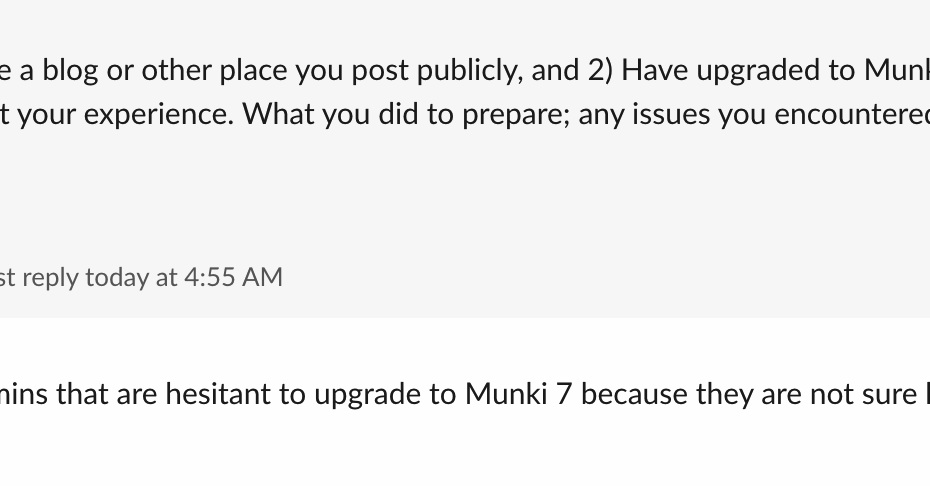
Task: Click the message line mentioning a blog
Action: tap(400, 70)
